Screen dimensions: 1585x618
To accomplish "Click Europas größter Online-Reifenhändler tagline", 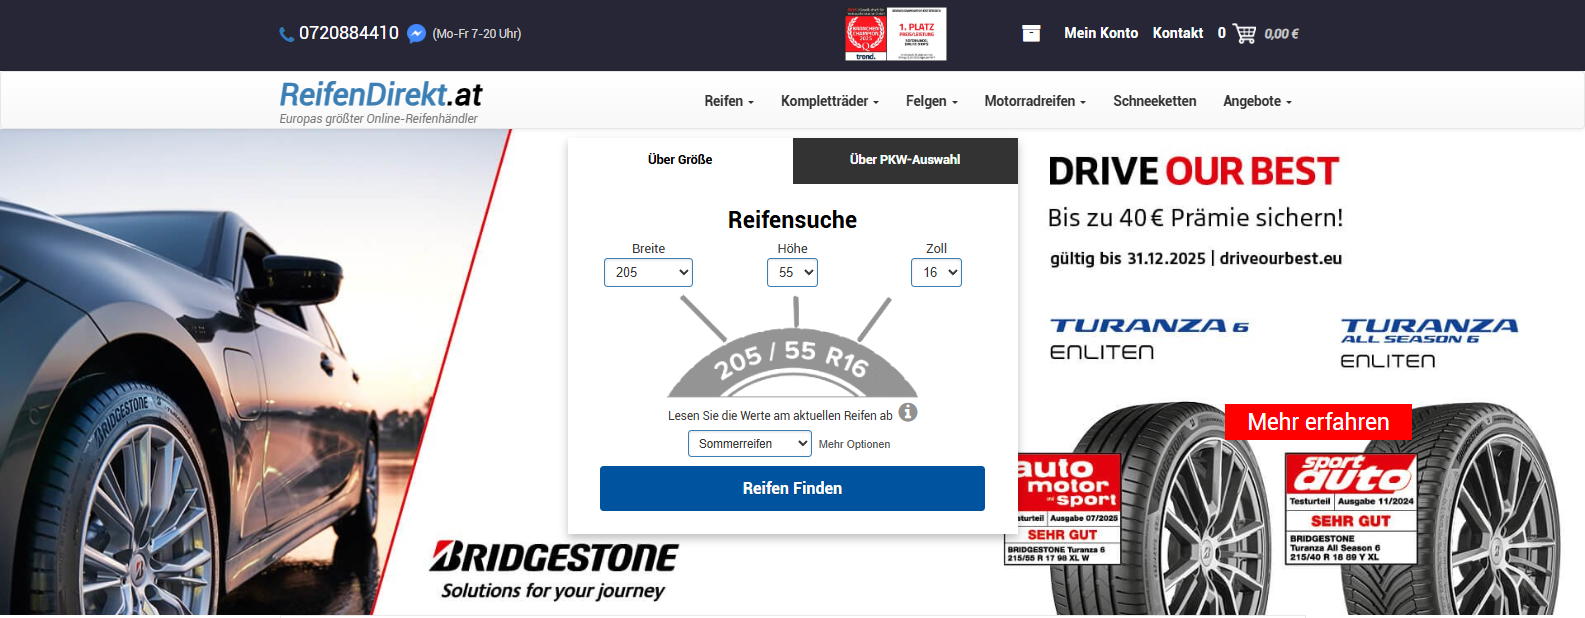I will point(378,119).
